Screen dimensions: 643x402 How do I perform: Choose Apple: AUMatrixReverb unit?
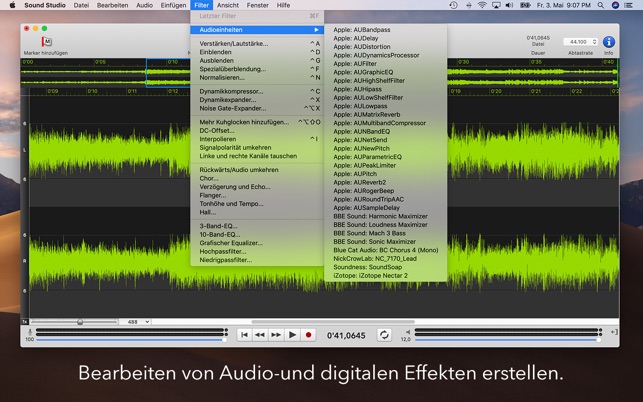[385, 114]
